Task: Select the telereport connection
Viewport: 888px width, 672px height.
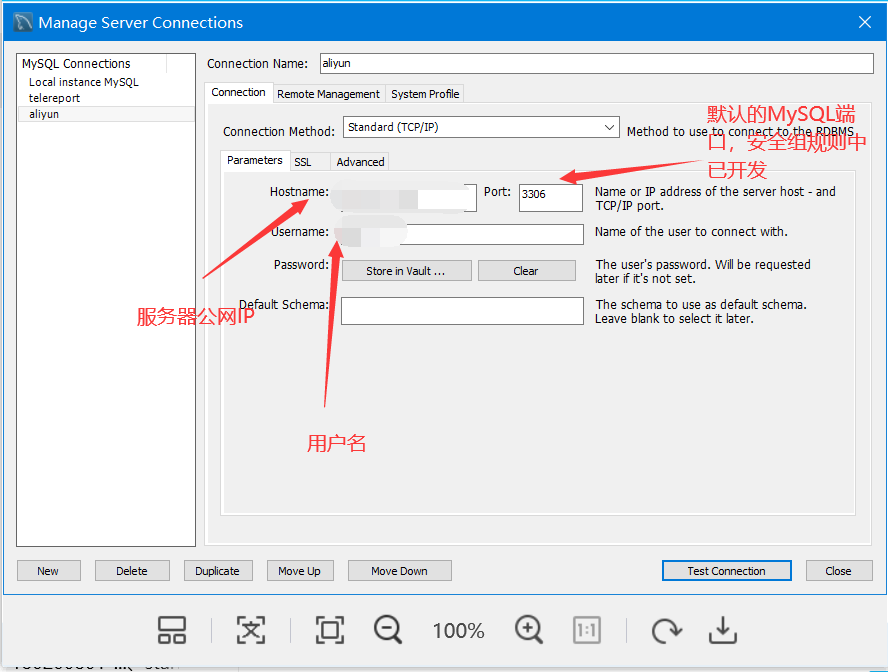Action: pyautogui.click(x=54, y=98)
